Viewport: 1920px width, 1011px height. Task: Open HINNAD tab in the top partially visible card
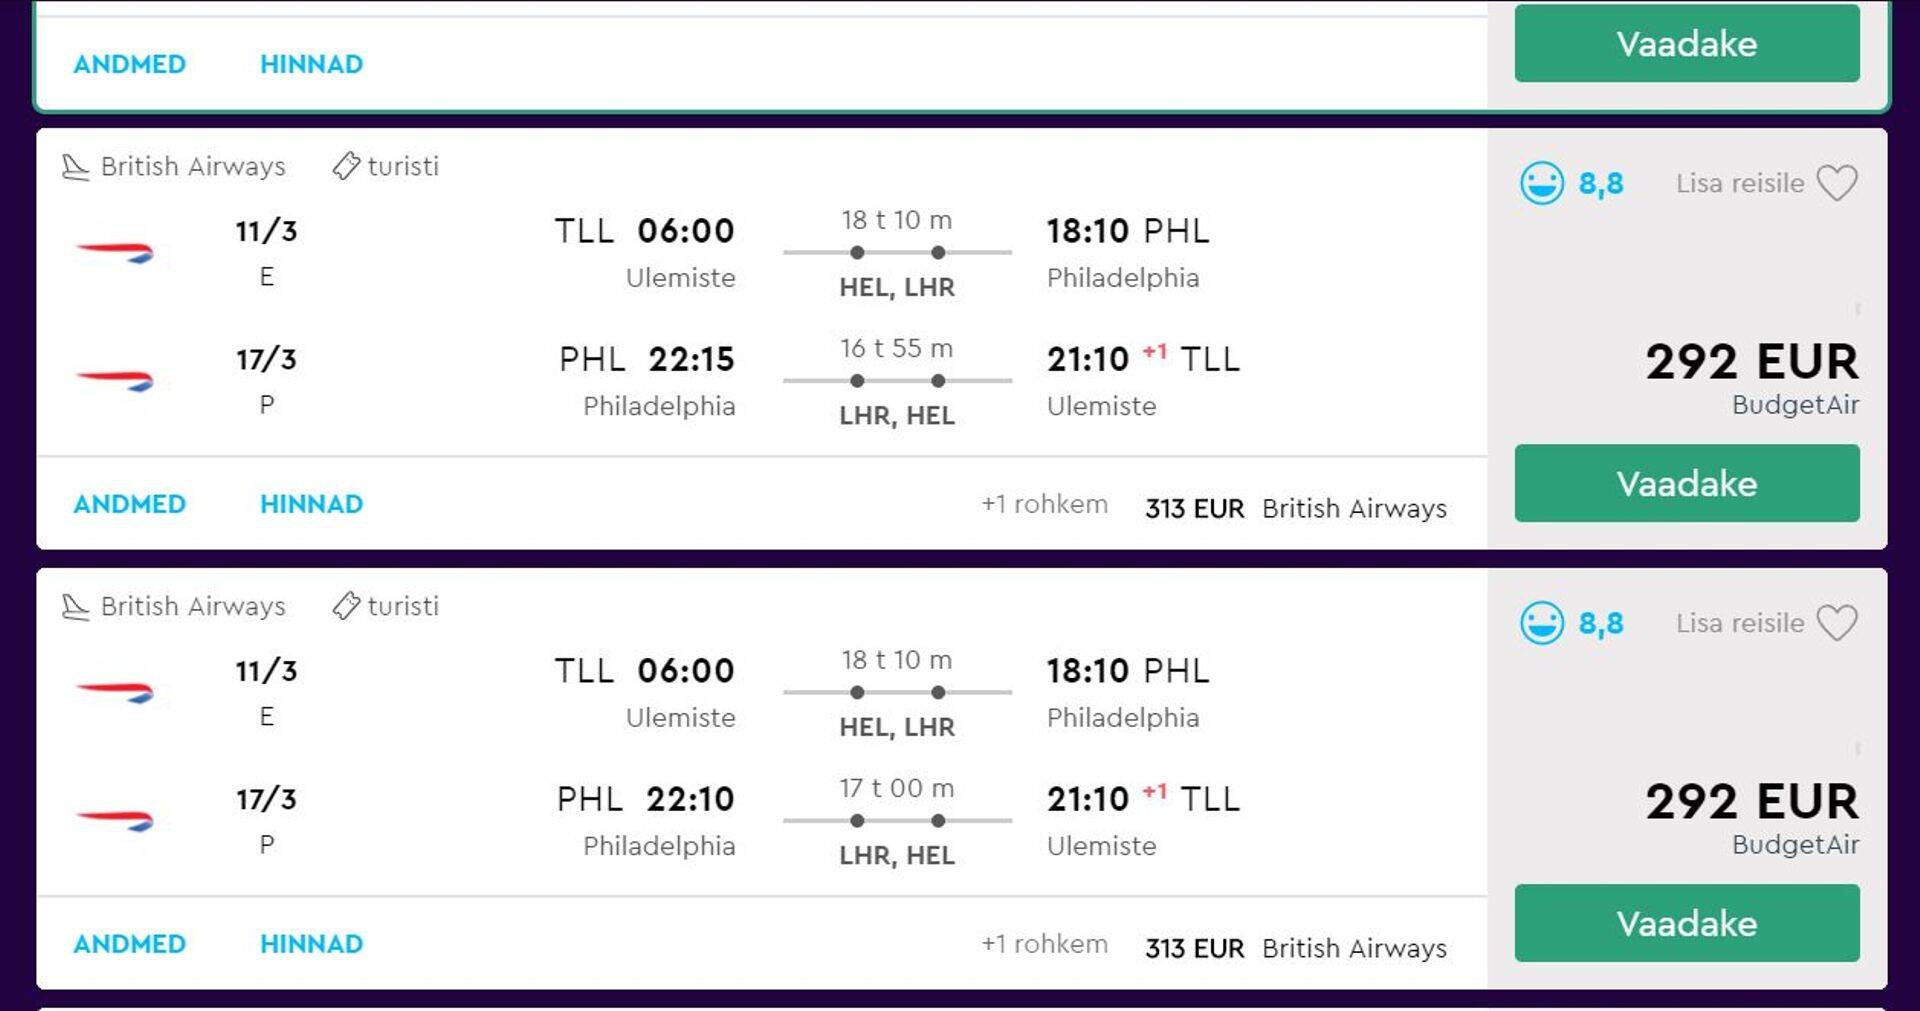point(311,64)
